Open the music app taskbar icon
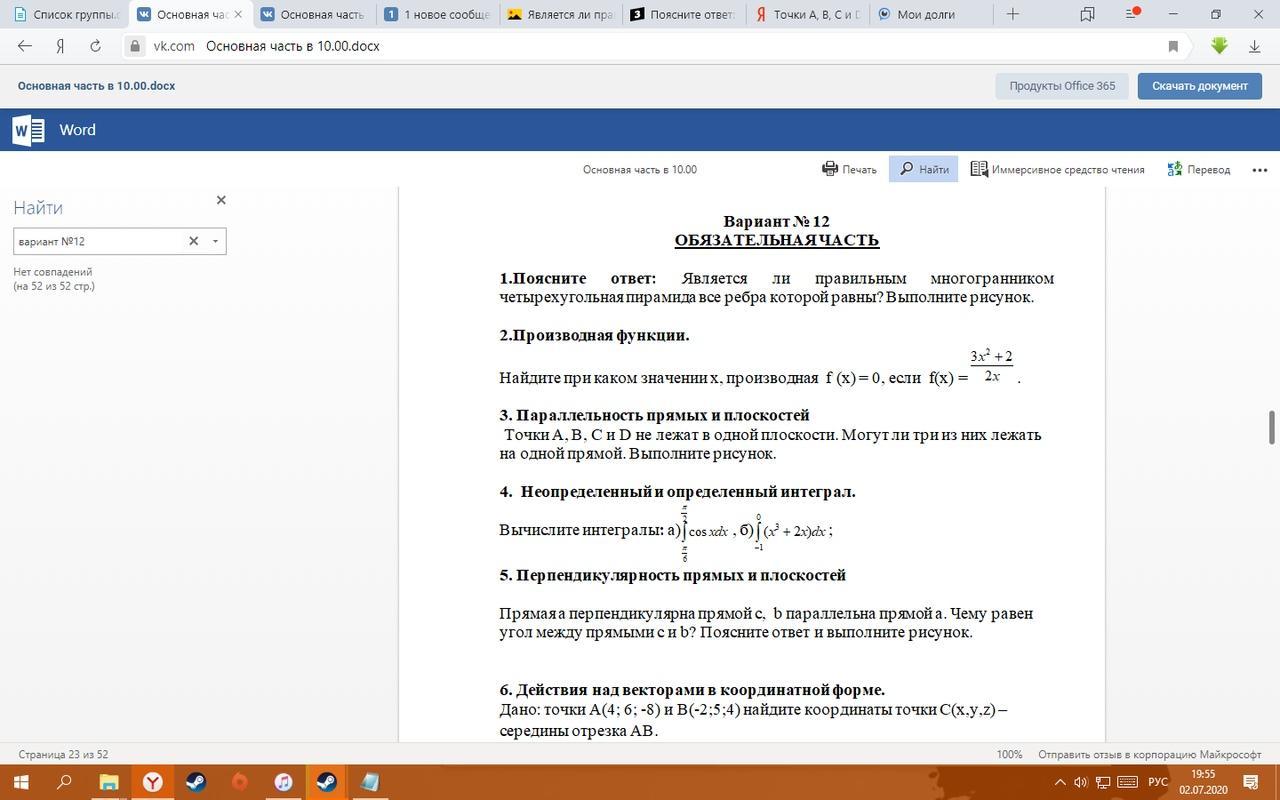This screenshot has width=1280, height=800. point(283,782)
